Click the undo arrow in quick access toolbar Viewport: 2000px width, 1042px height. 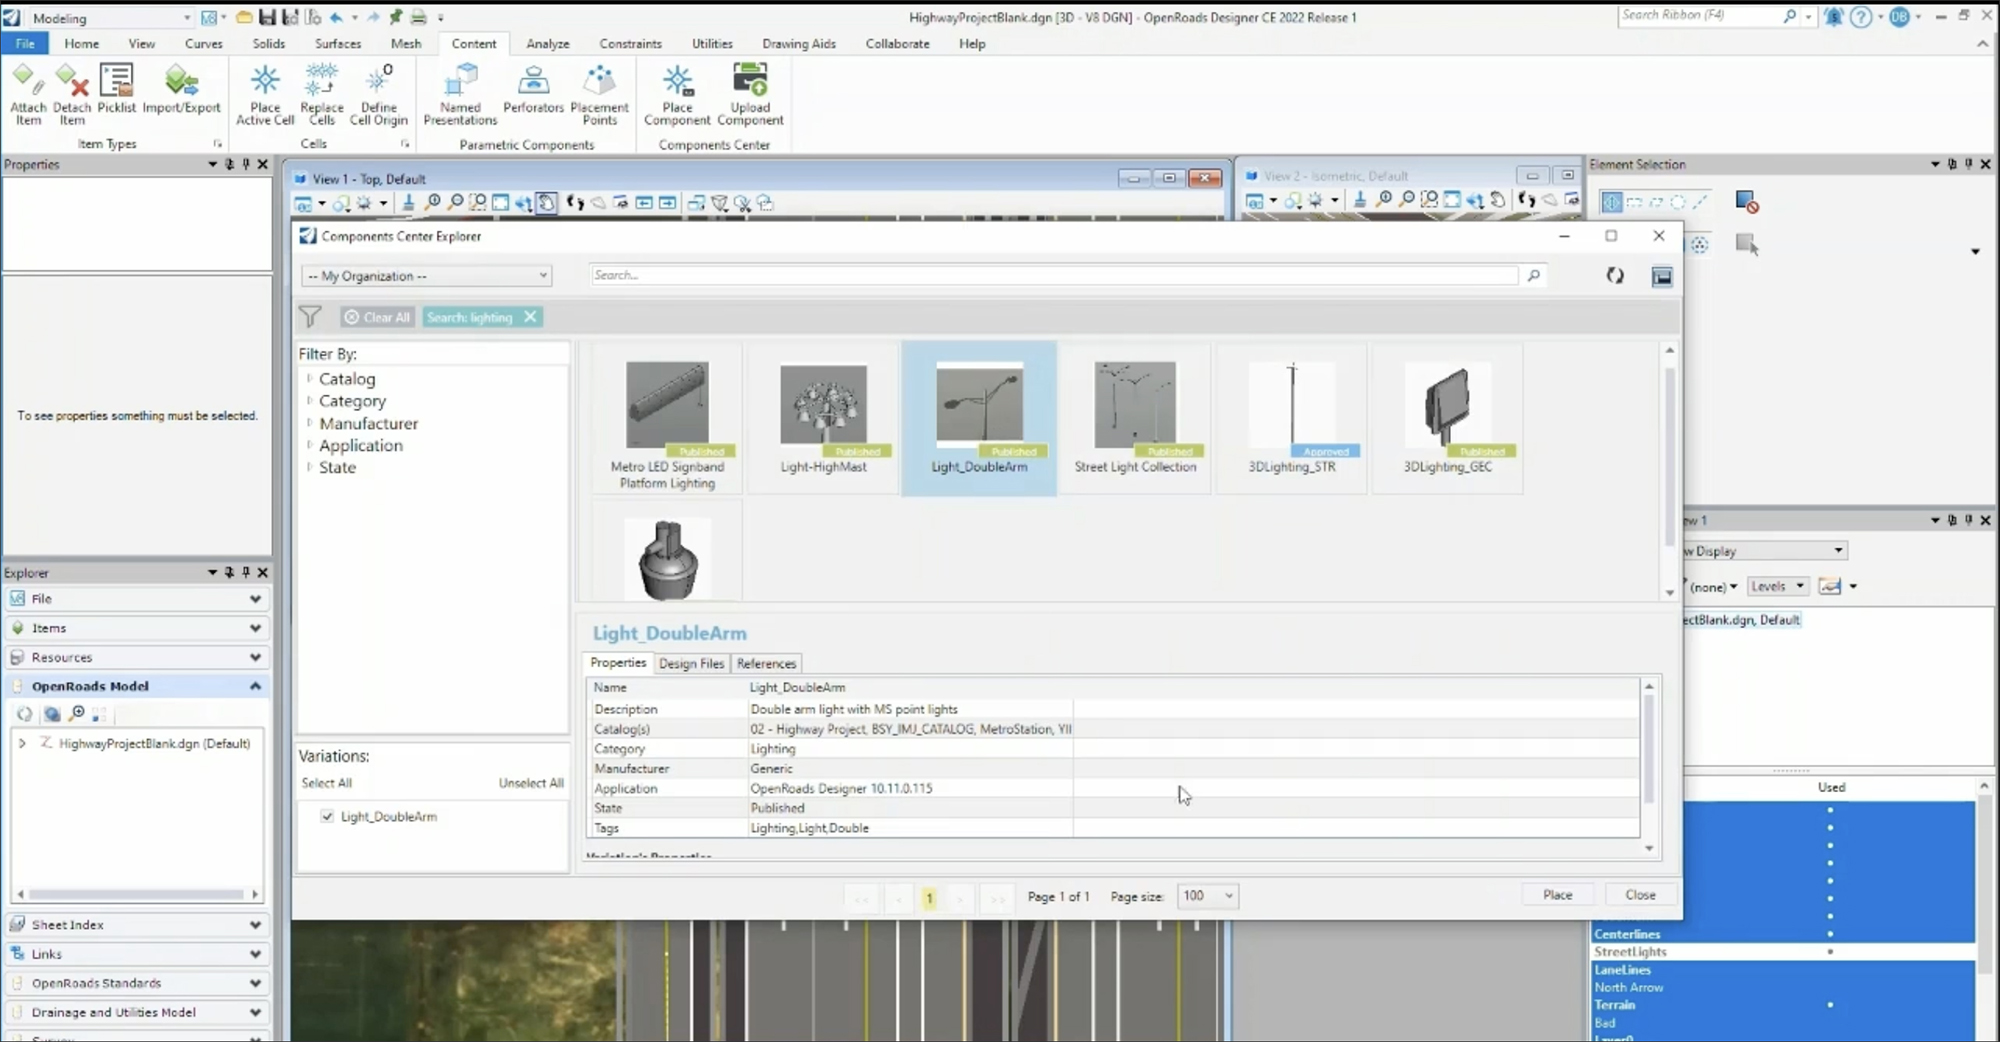[x=337, y=17]
